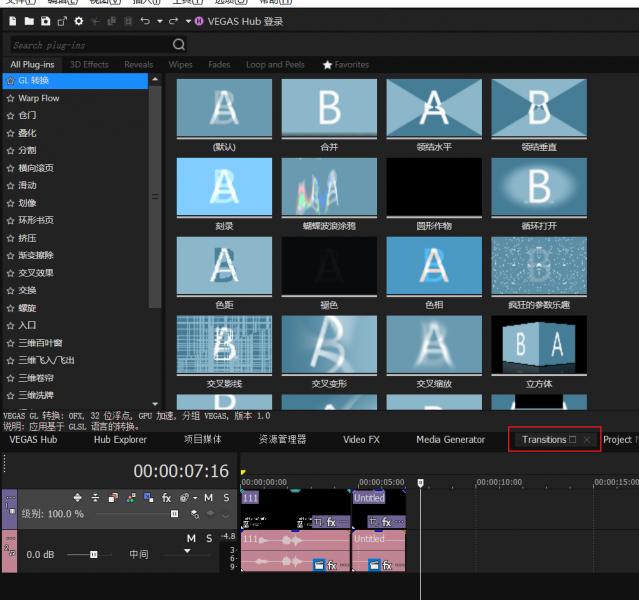Click the Open folder icon

[29, 21]
